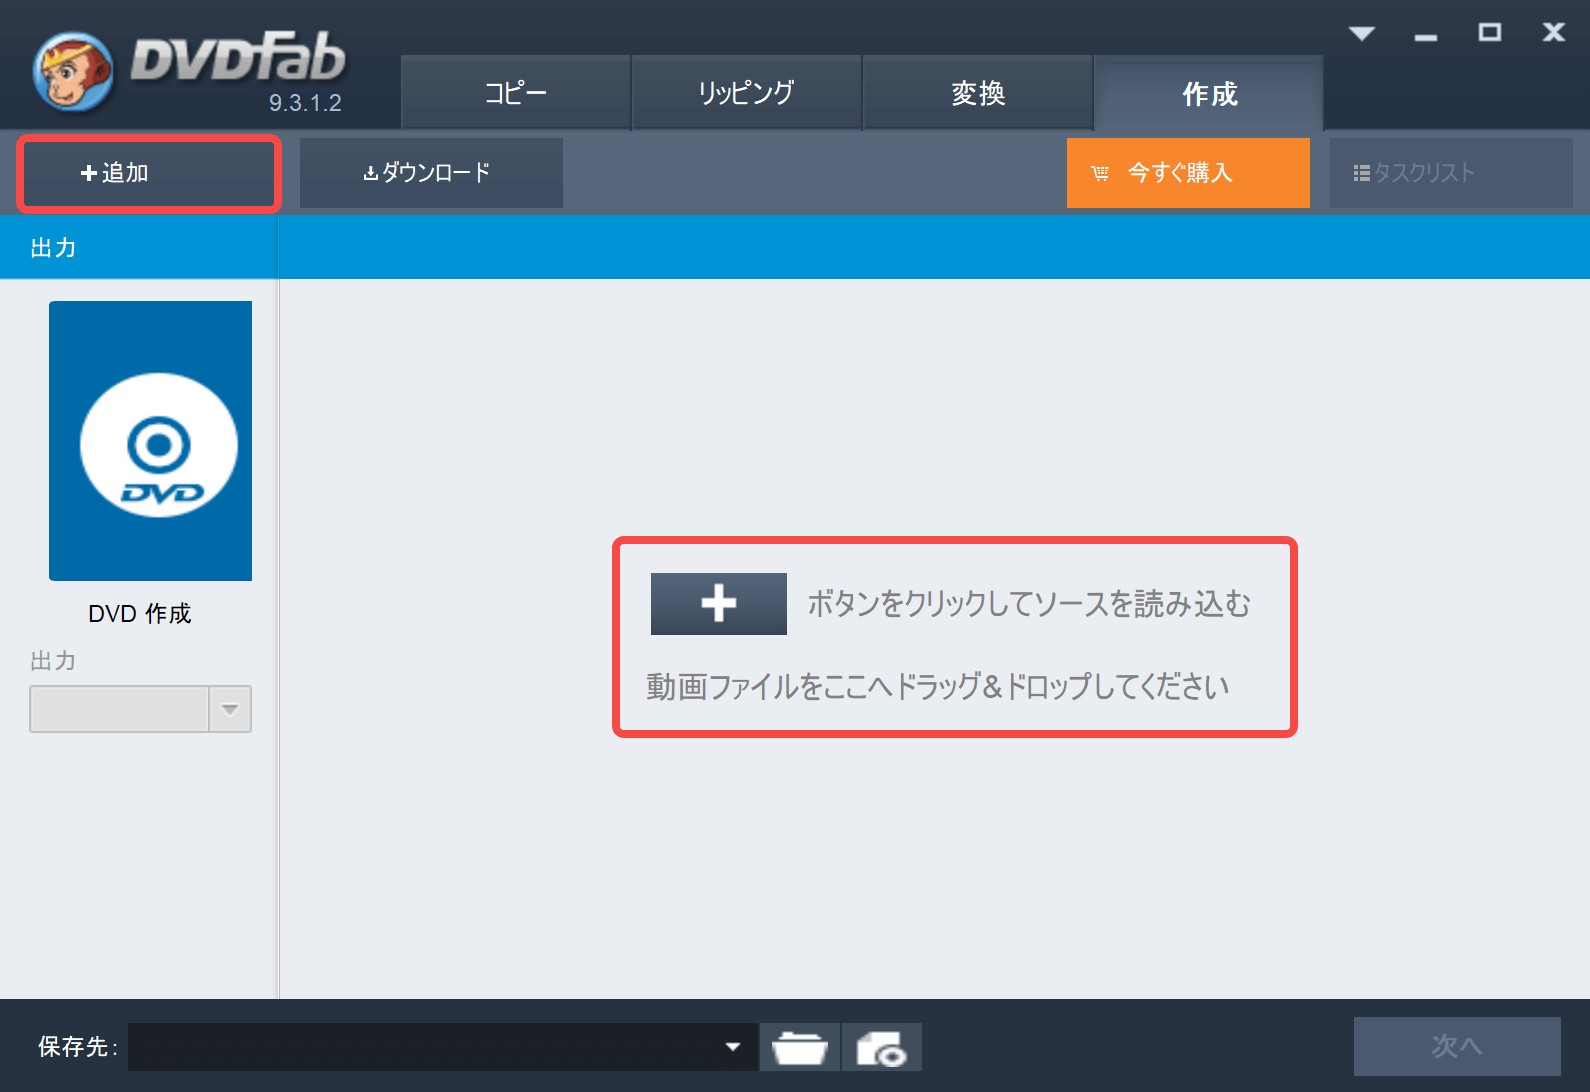
Task: Switch to the コピー tab
Action: click(x=515, y=93)
